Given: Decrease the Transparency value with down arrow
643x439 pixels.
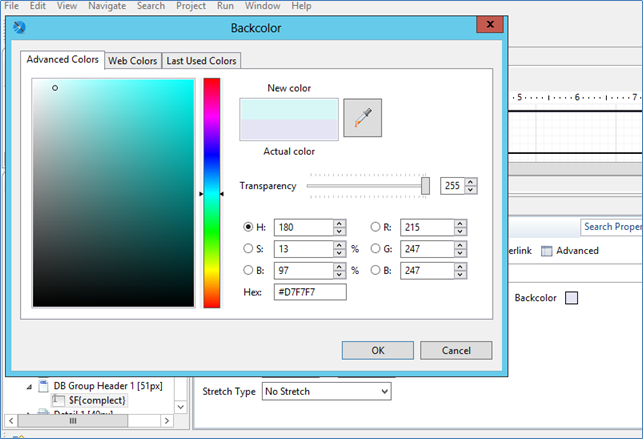Looking at the screenshot, I should click(471, 190).
